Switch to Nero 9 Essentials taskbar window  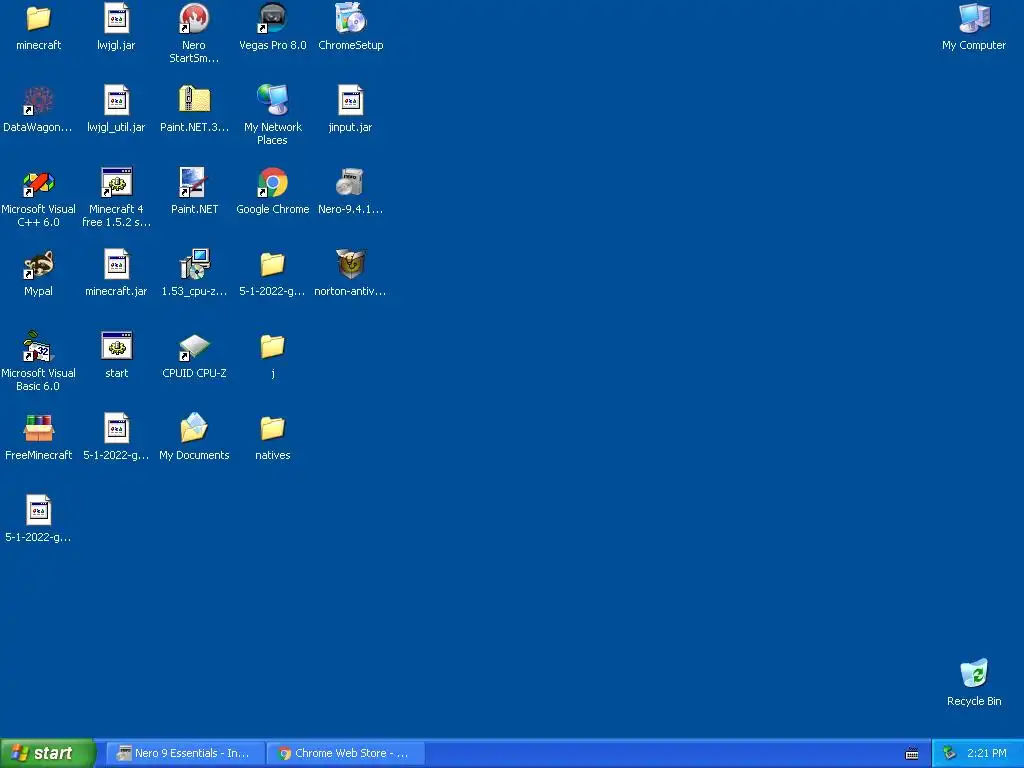185,754
